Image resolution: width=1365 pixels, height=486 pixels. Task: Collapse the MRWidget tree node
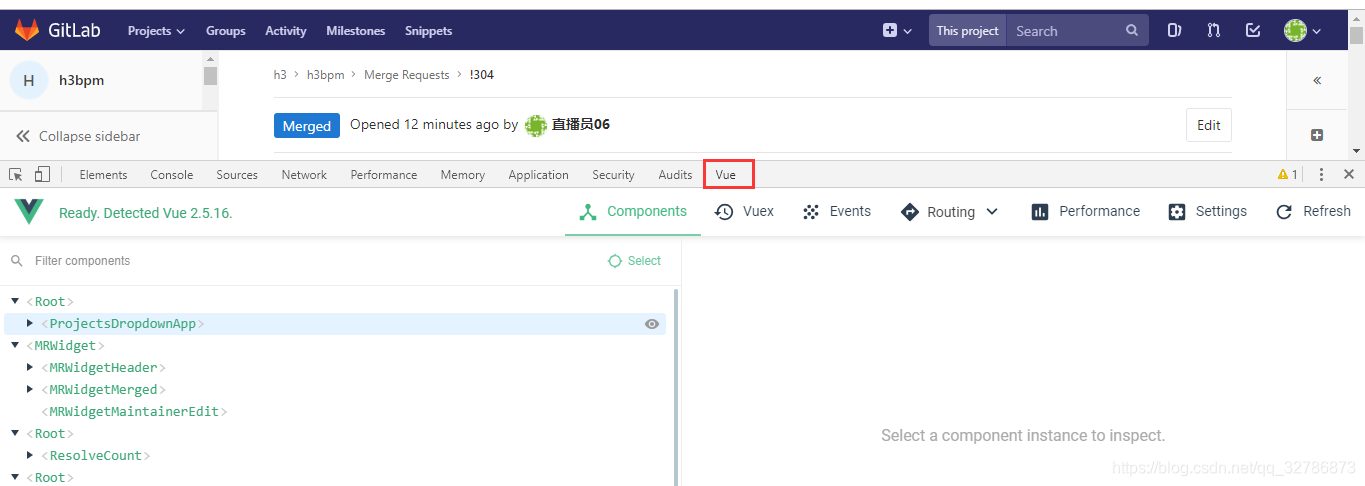coord(15,345)
